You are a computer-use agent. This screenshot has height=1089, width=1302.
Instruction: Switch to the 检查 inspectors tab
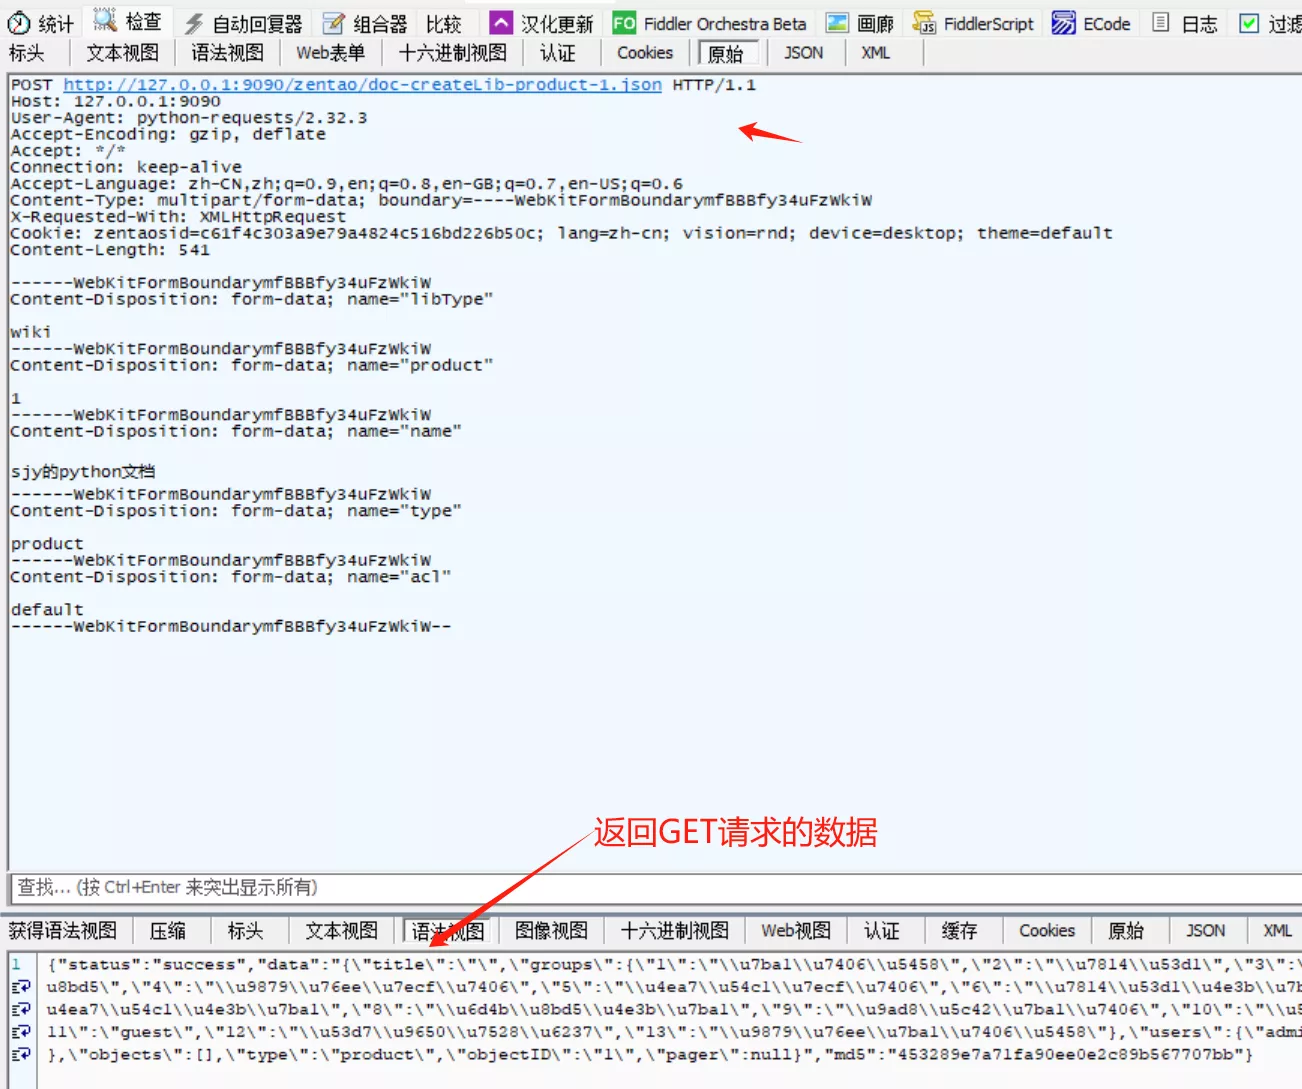pos(127,22)
